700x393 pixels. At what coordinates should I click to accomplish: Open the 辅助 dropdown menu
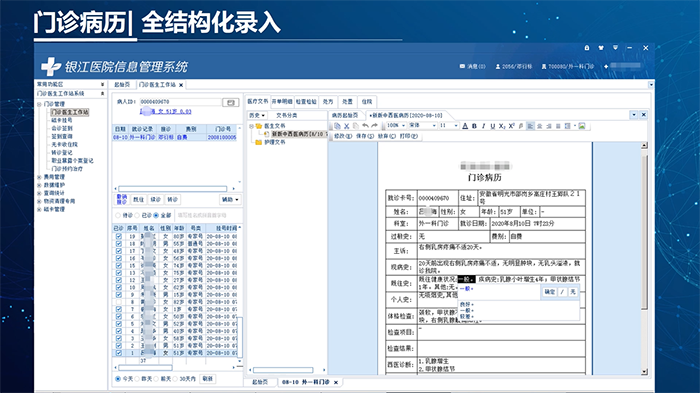(x=230, y=199)
